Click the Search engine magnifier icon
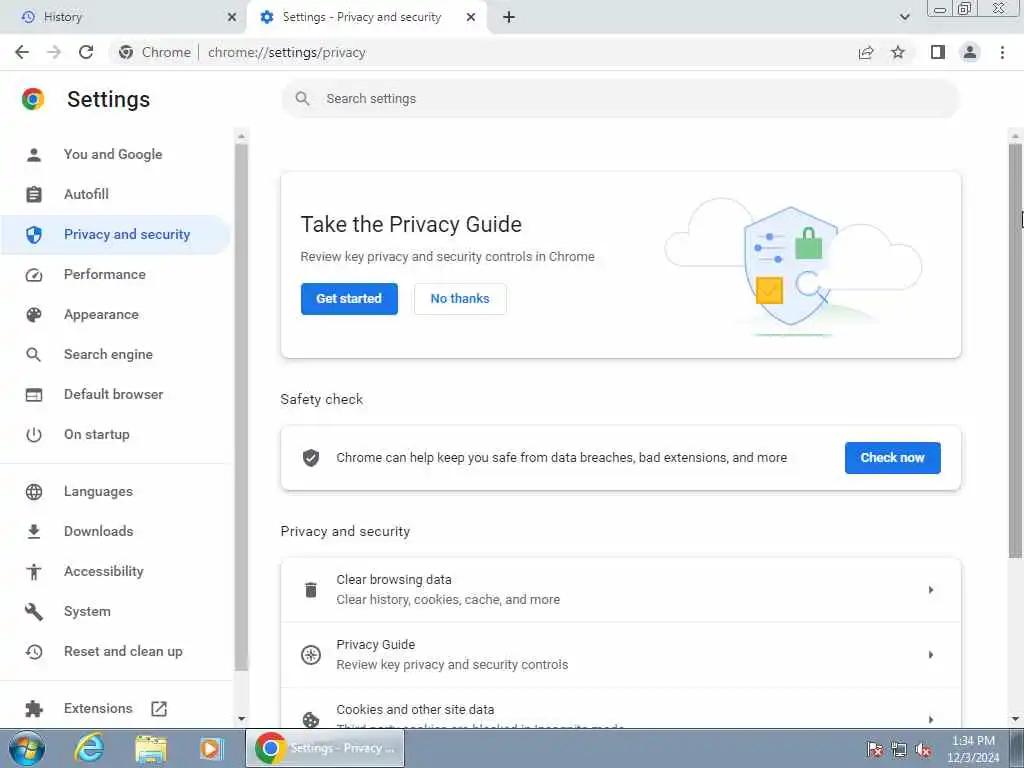This screenshot has height=768, width=1024. click(34, 355)
